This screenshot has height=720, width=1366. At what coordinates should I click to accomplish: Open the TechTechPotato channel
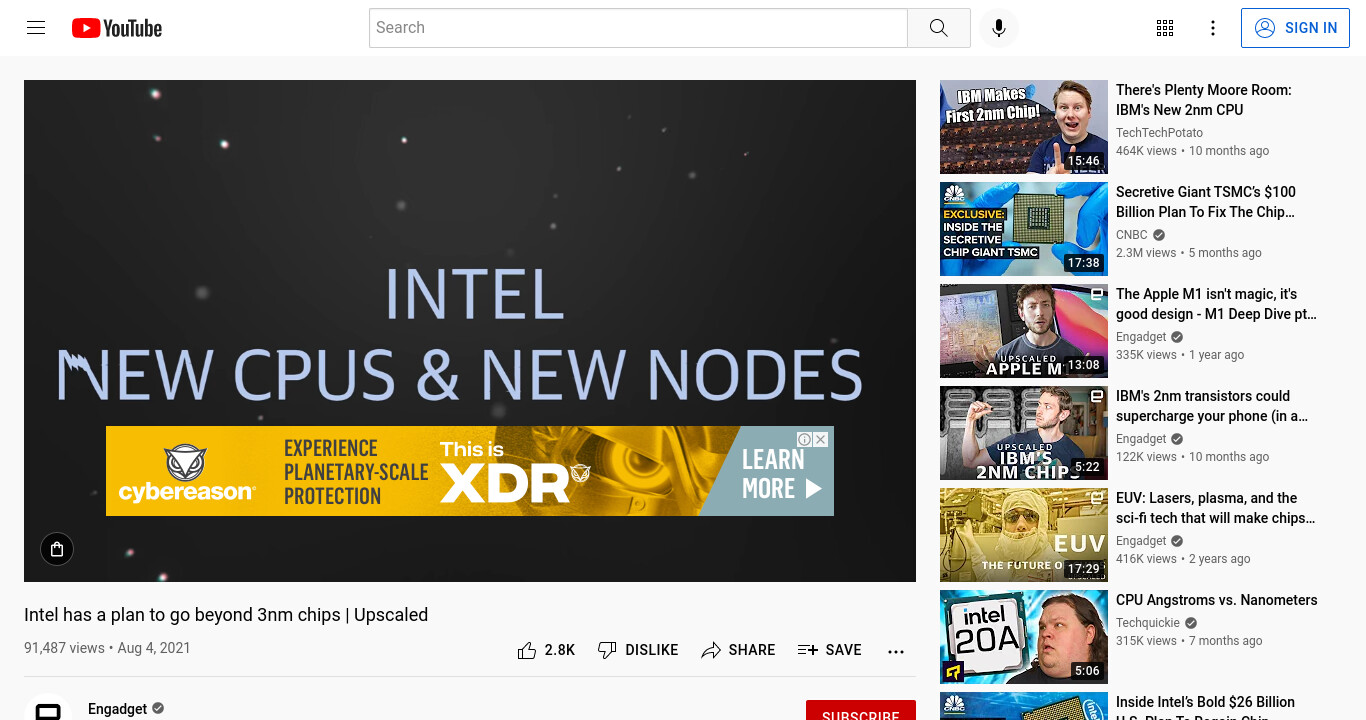(x=1159, y=132)
